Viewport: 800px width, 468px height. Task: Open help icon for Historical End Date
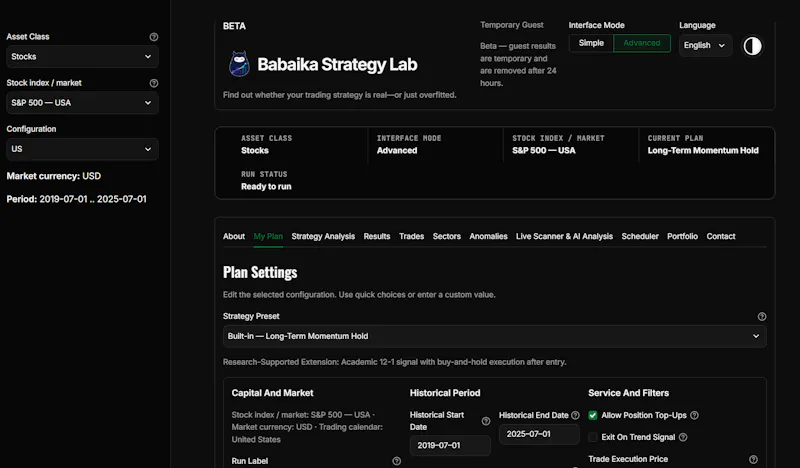click(x=575, y=415)
